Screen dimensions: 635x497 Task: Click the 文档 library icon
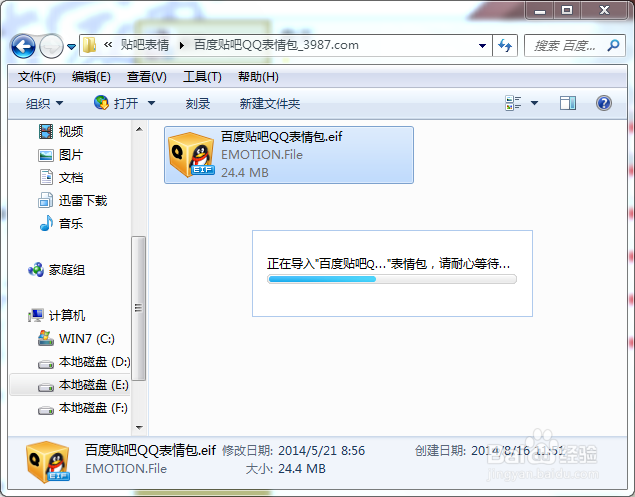[46, 177]
